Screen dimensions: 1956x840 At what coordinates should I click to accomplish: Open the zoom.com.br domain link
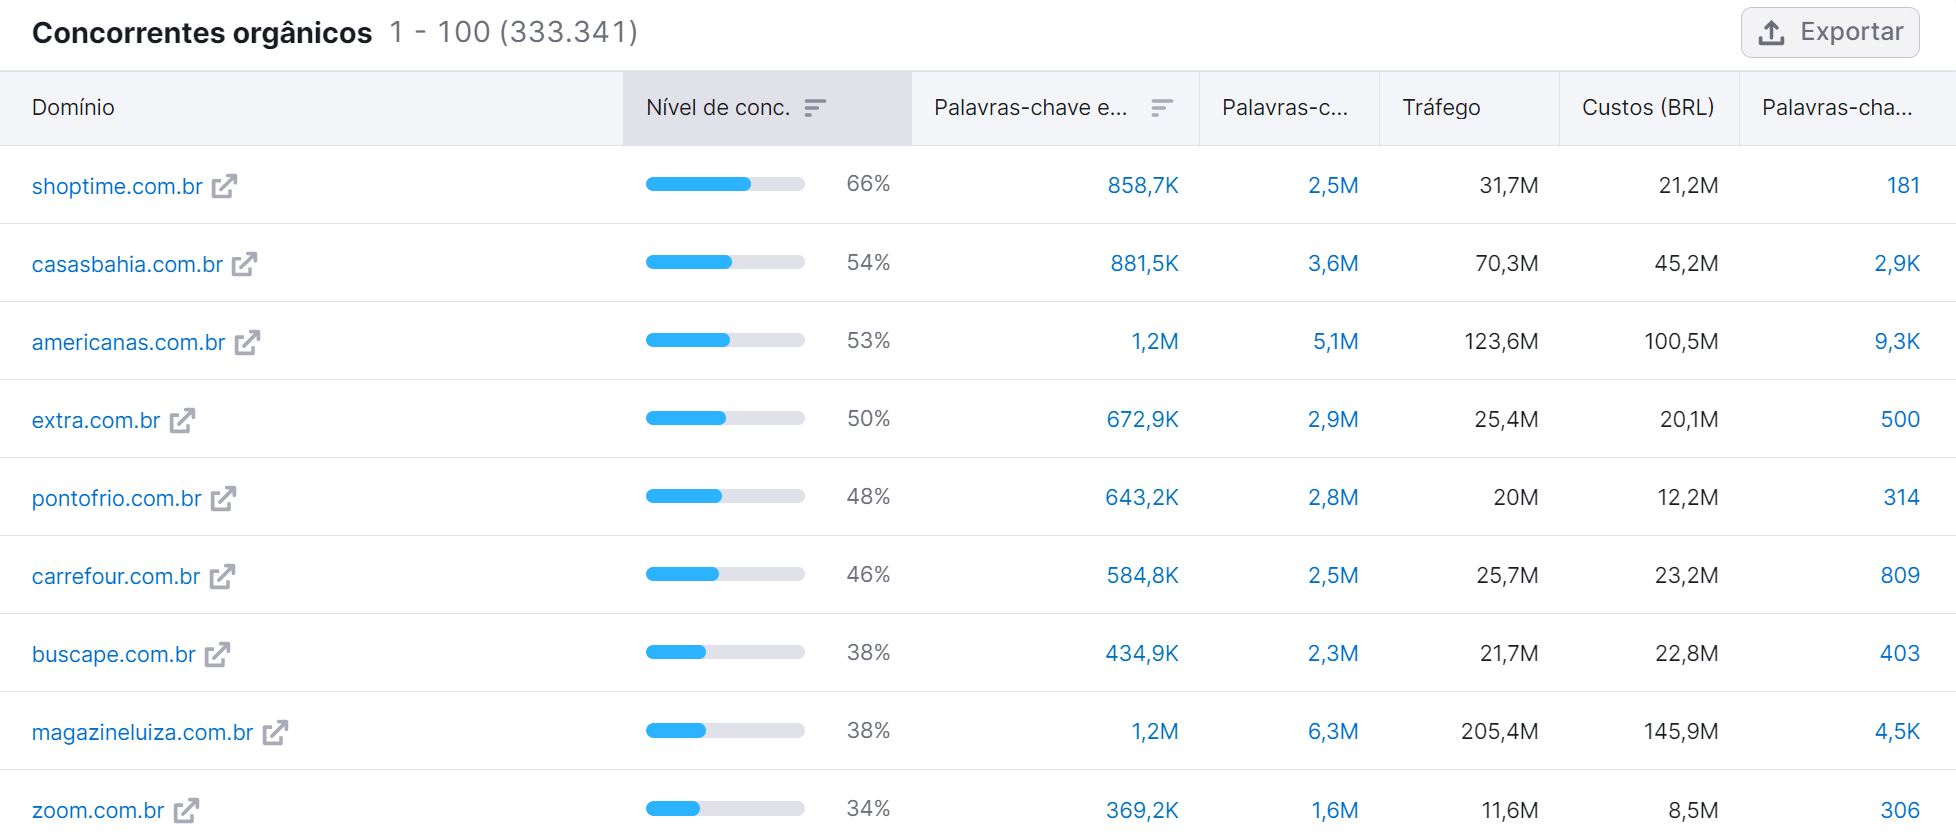[x=98, y=810]
